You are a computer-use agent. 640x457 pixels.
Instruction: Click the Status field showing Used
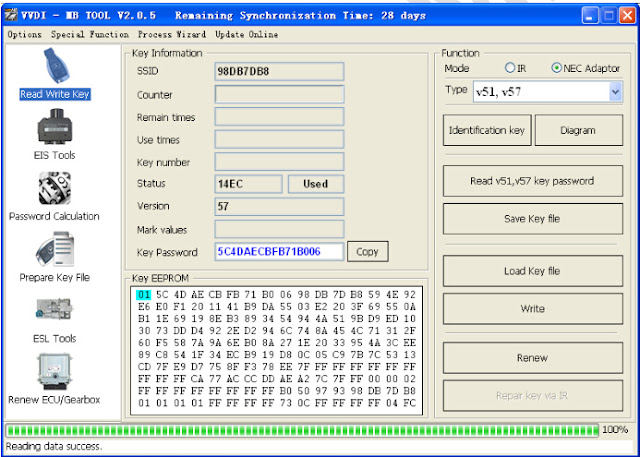316,184
